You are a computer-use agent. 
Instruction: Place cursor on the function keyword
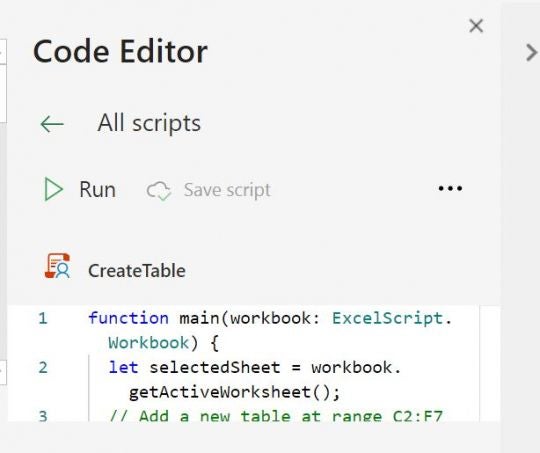click(x=128, y=318)
